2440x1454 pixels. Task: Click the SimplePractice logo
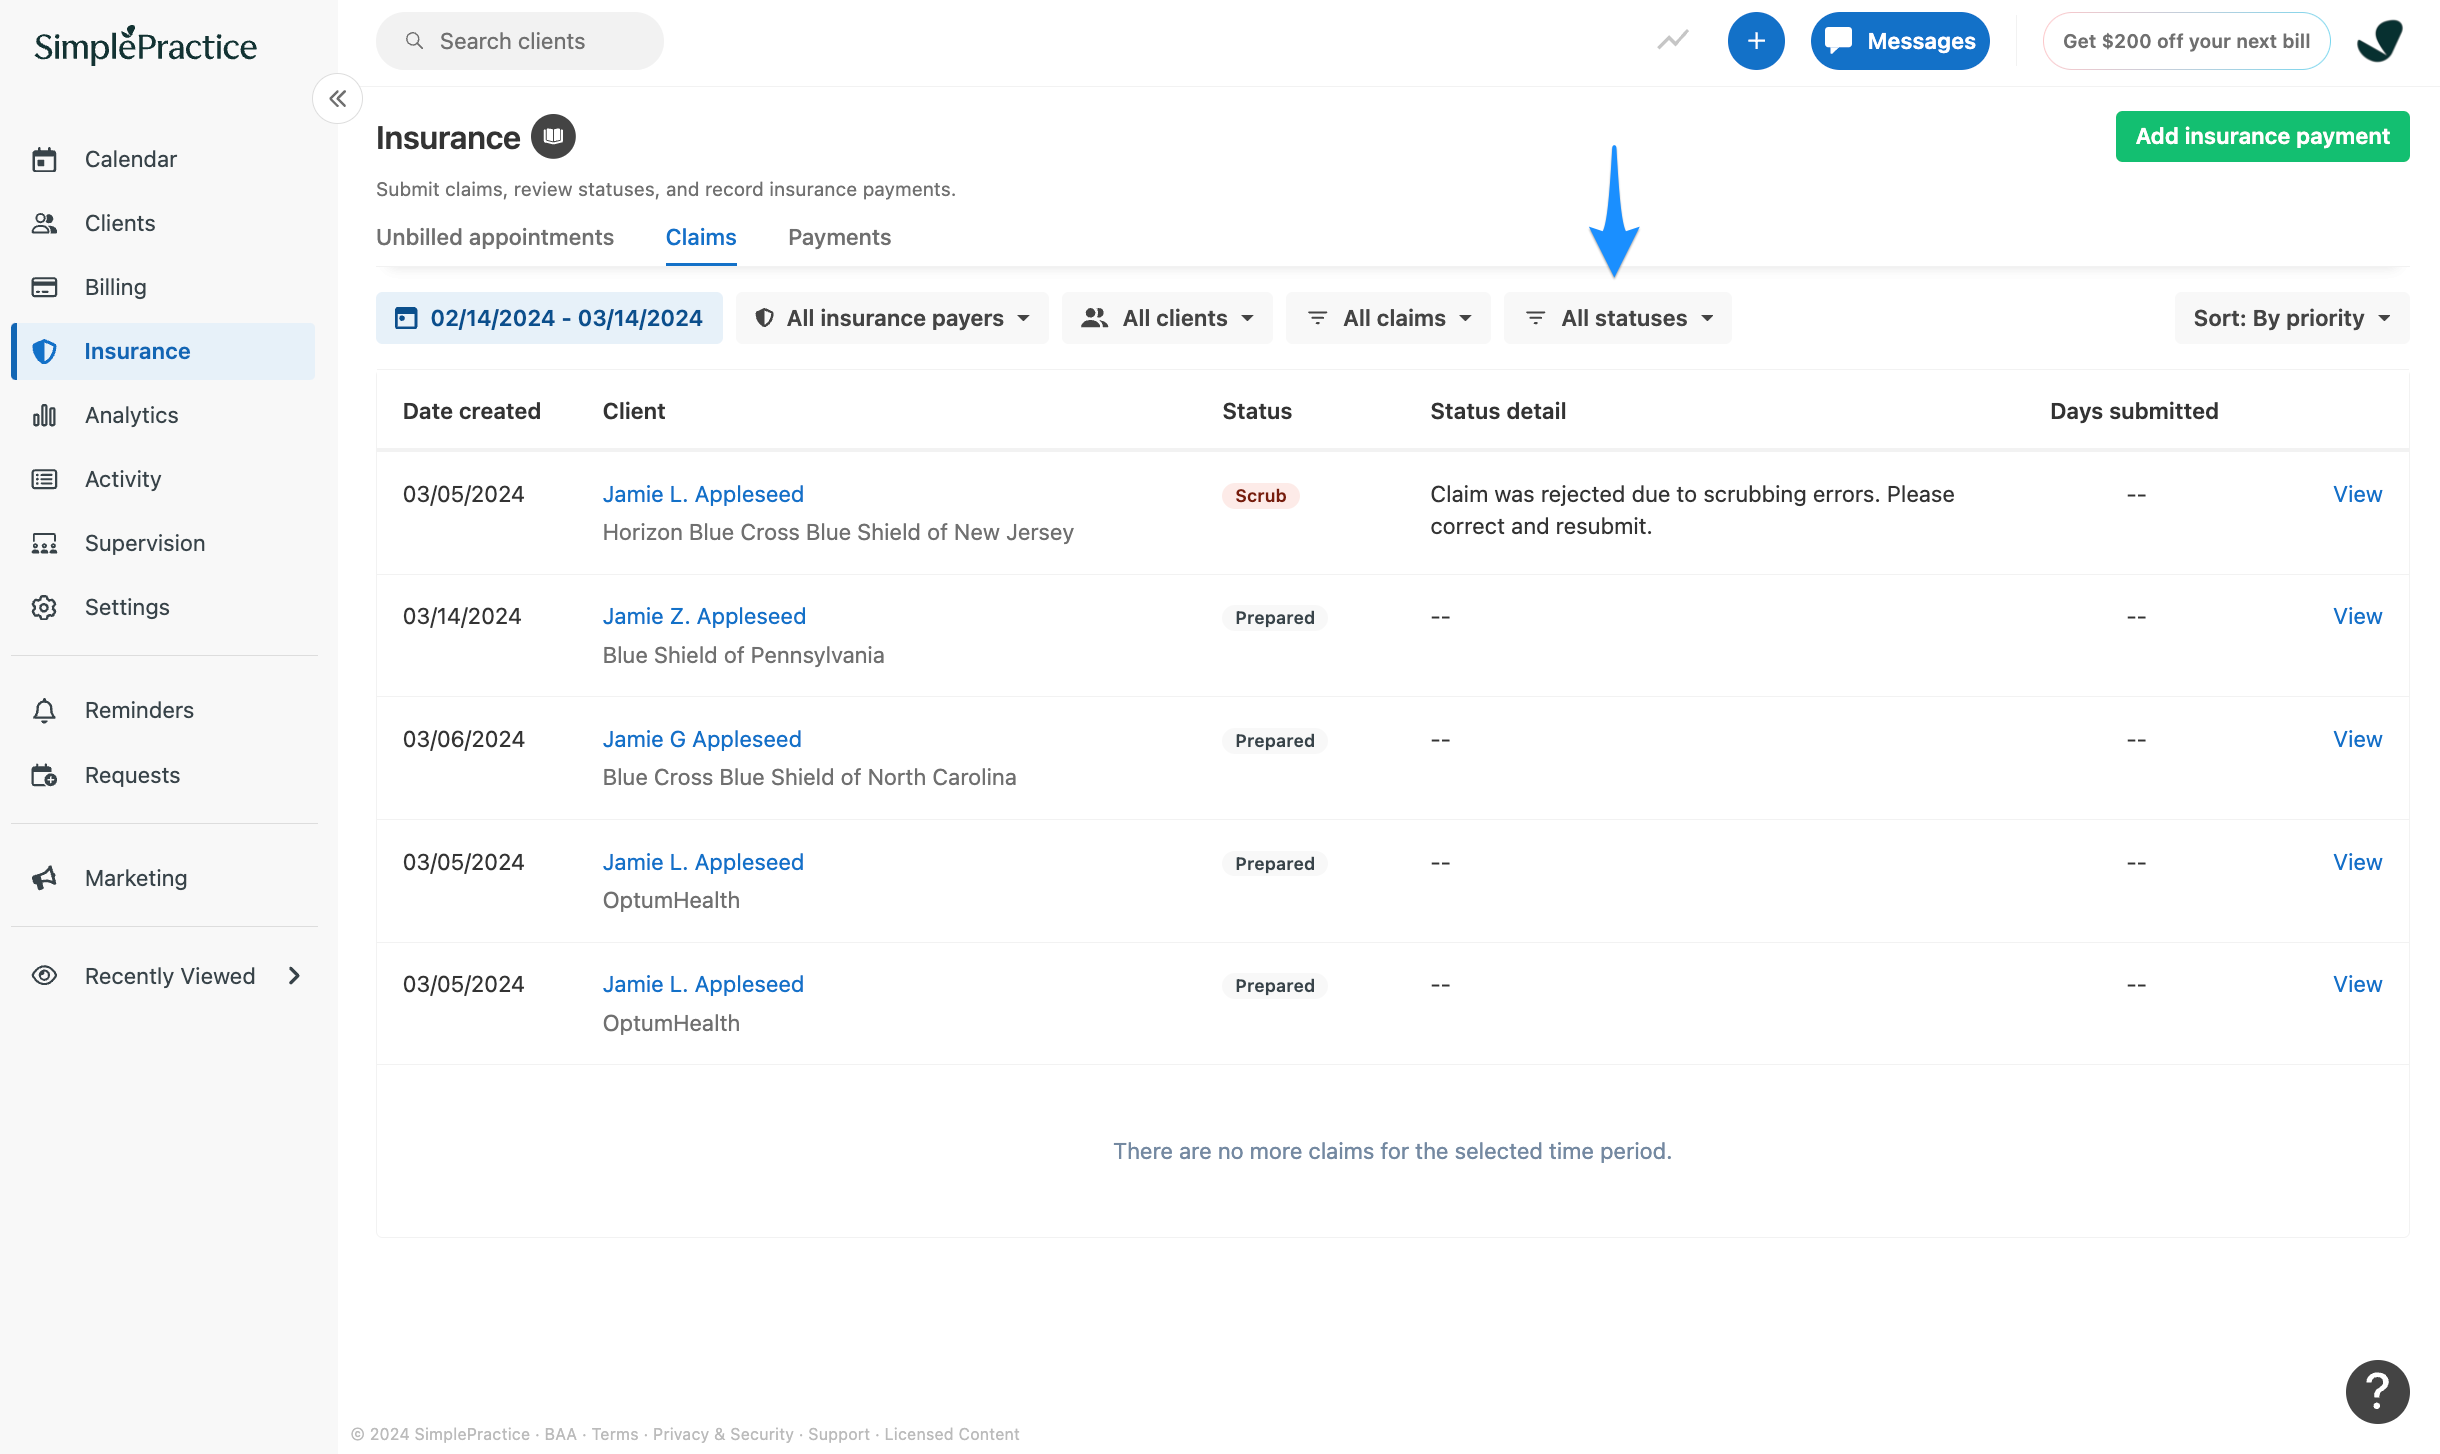[x=146, y=45]
